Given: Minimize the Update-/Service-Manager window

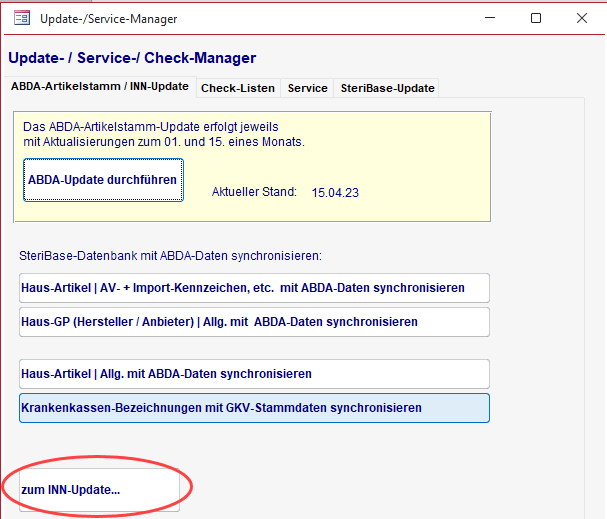Looking at the screenshot, I should click(490, 18).
